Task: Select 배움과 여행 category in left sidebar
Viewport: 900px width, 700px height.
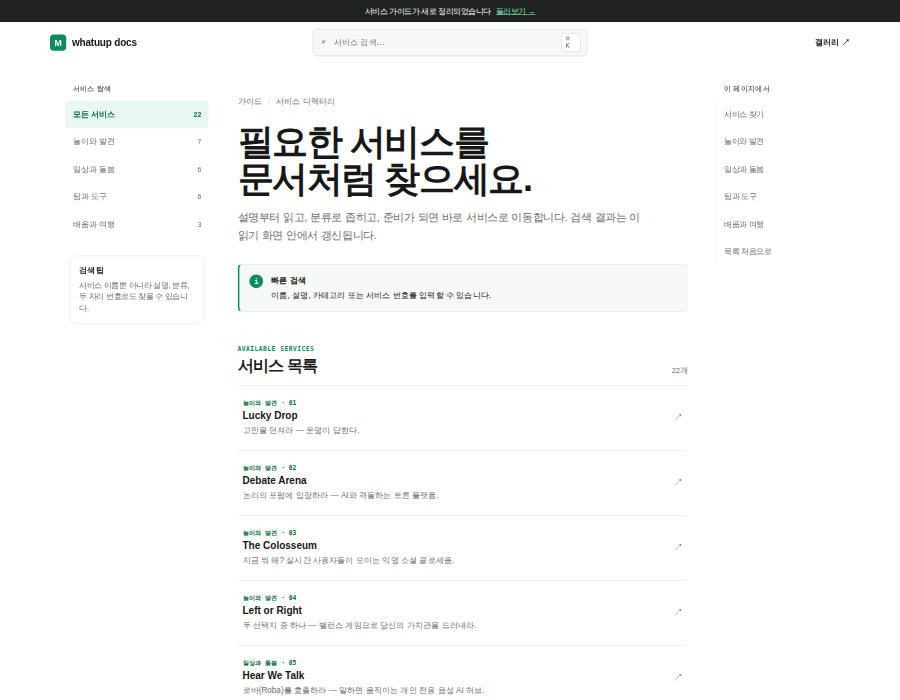Action: click(137, 224)
